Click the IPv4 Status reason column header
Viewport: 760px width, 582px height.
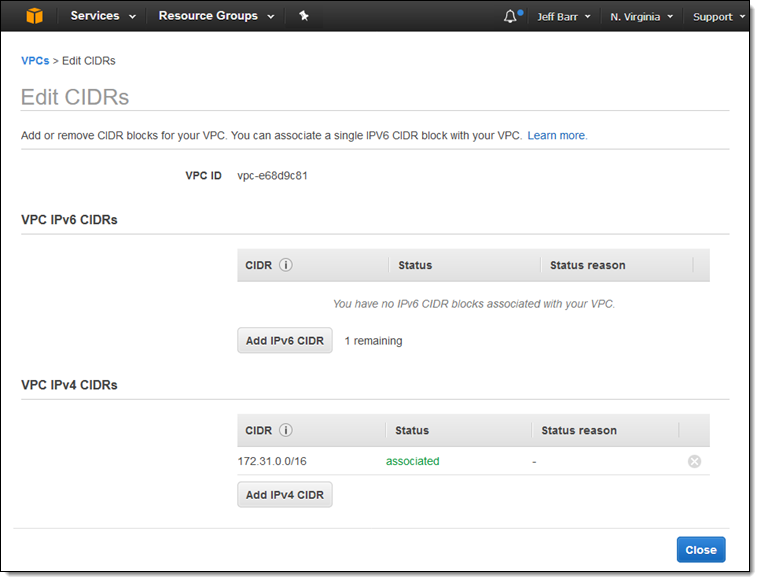pos(579,430)
